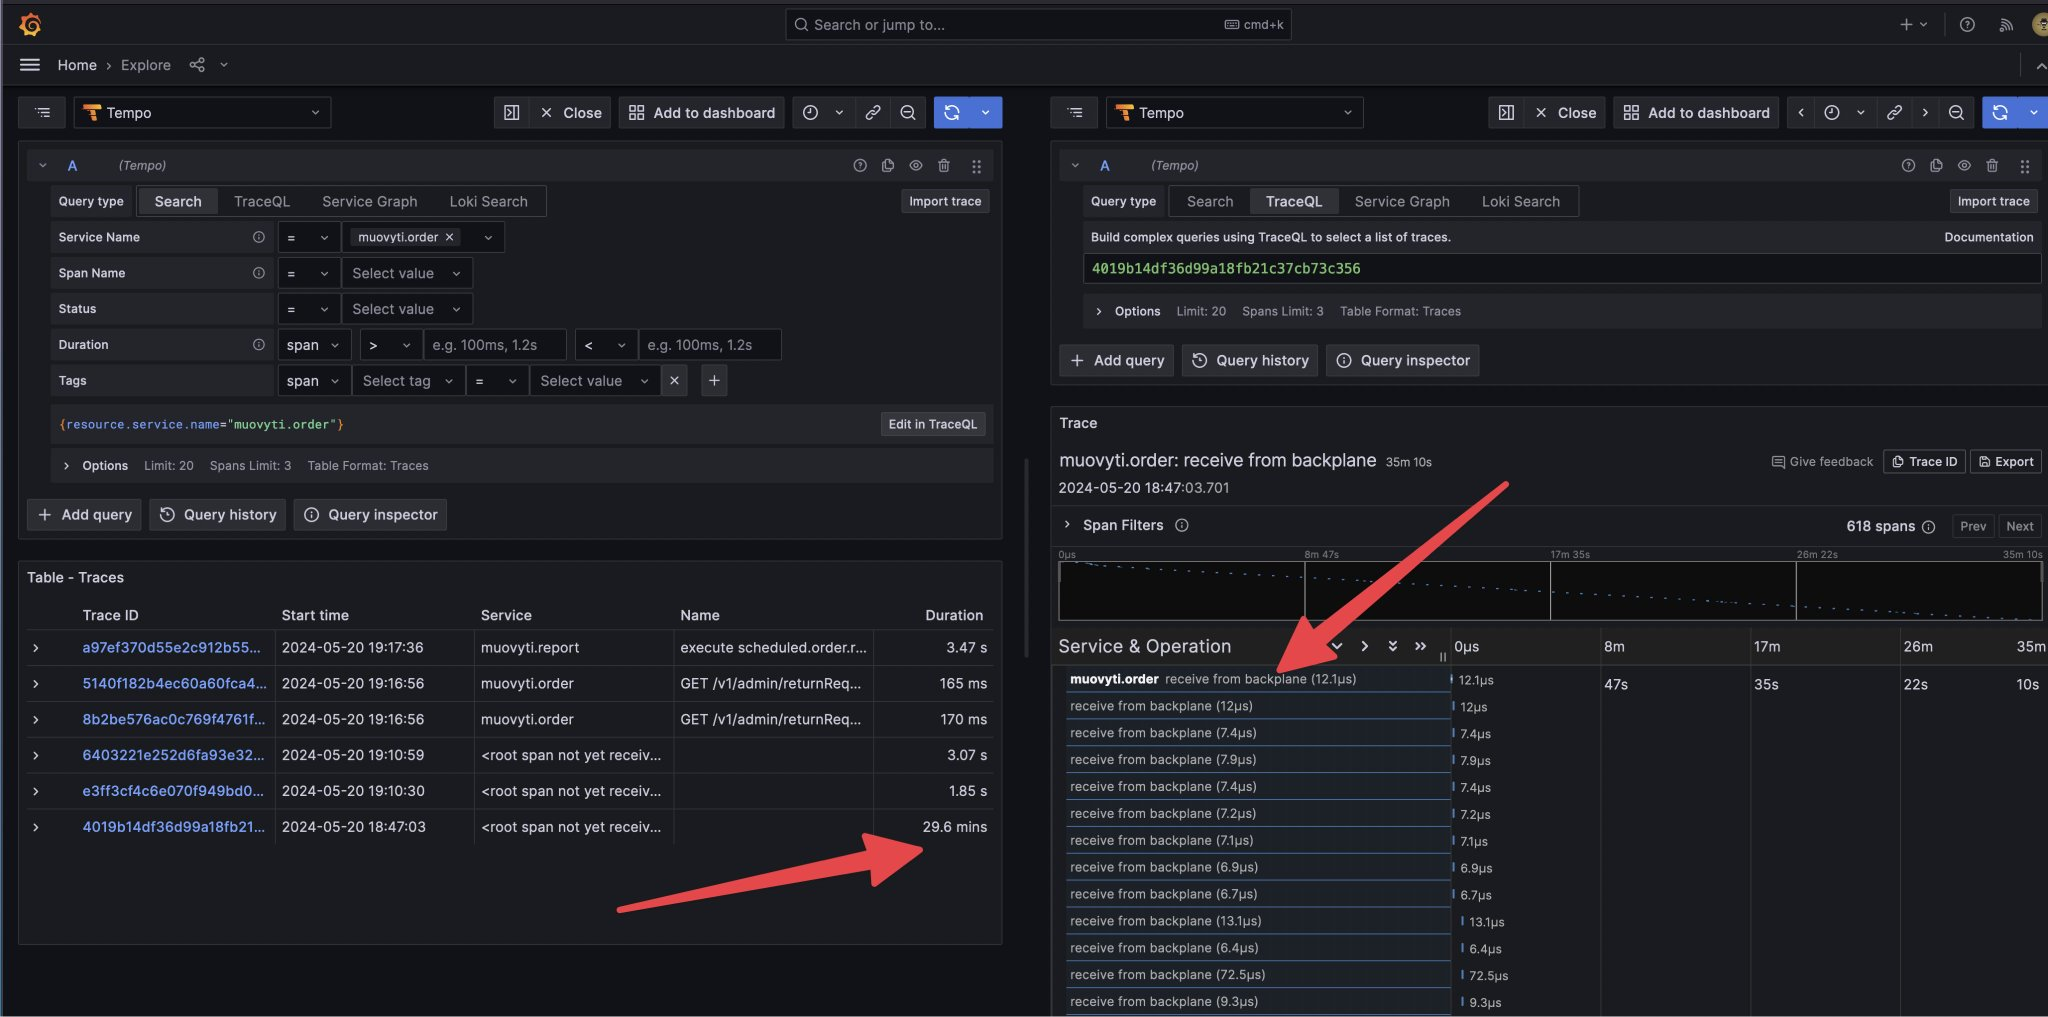2048x1017 pixels.
Task: Duplicate query A in right pane
Action: point(1936,166)
